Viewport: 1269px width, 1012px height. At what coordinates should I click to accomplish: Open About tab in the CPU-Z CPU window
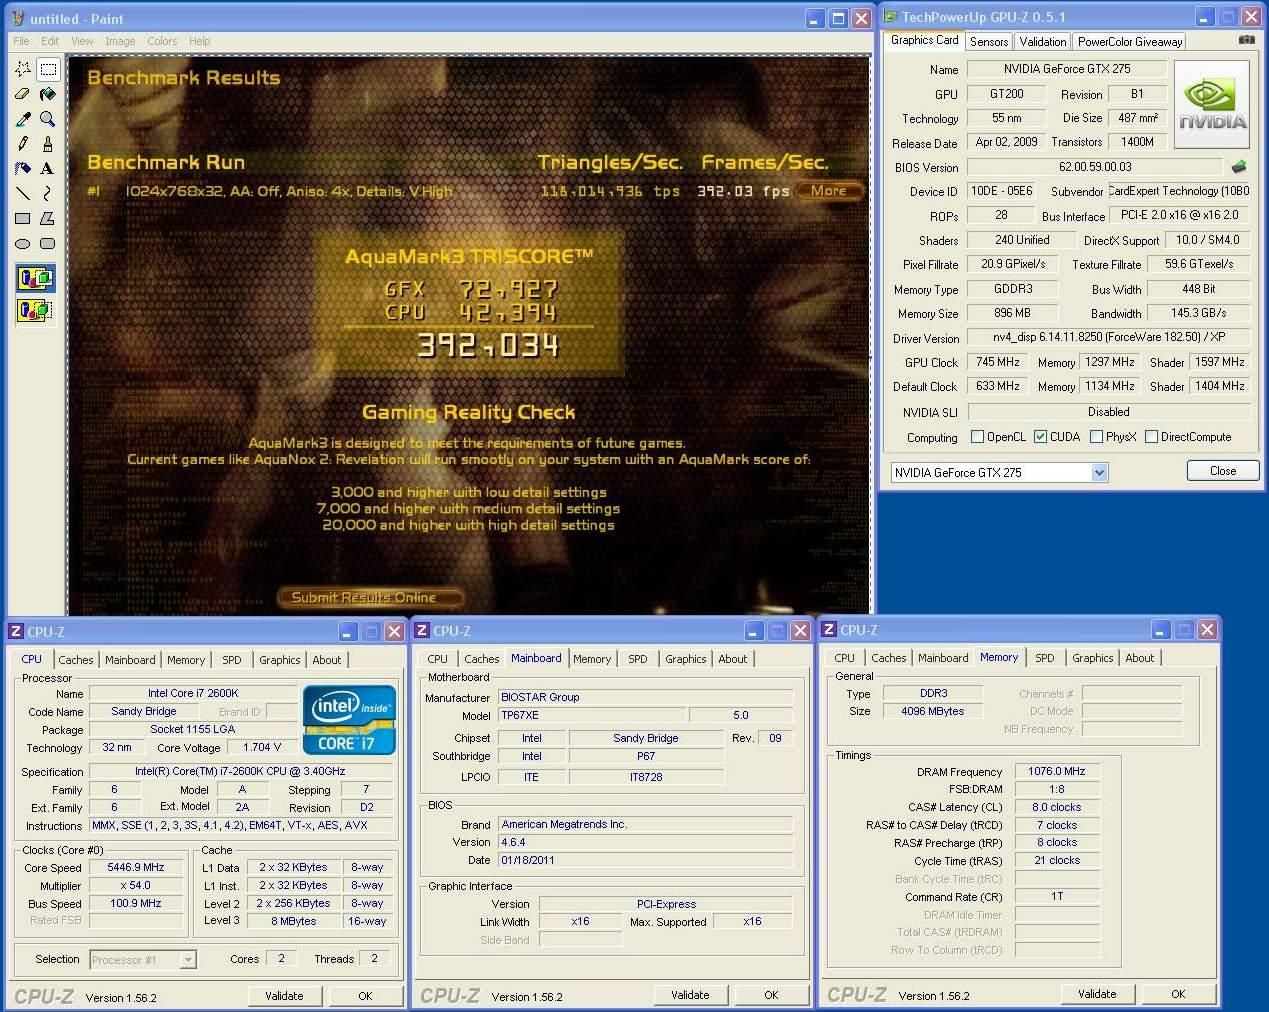[327, 660]
